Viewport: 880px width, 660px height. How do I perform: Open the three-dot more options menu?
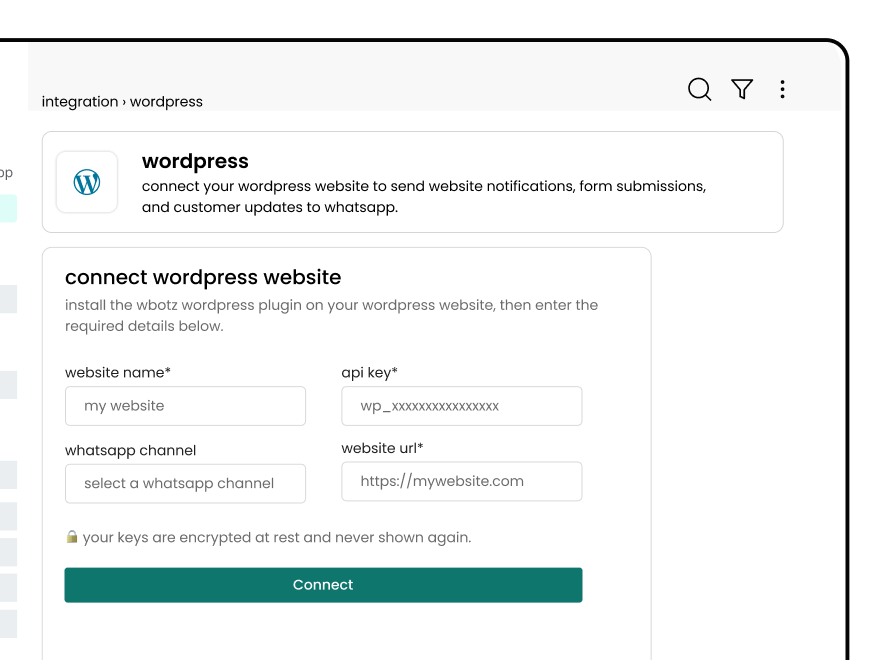click(x=782, y=89)
